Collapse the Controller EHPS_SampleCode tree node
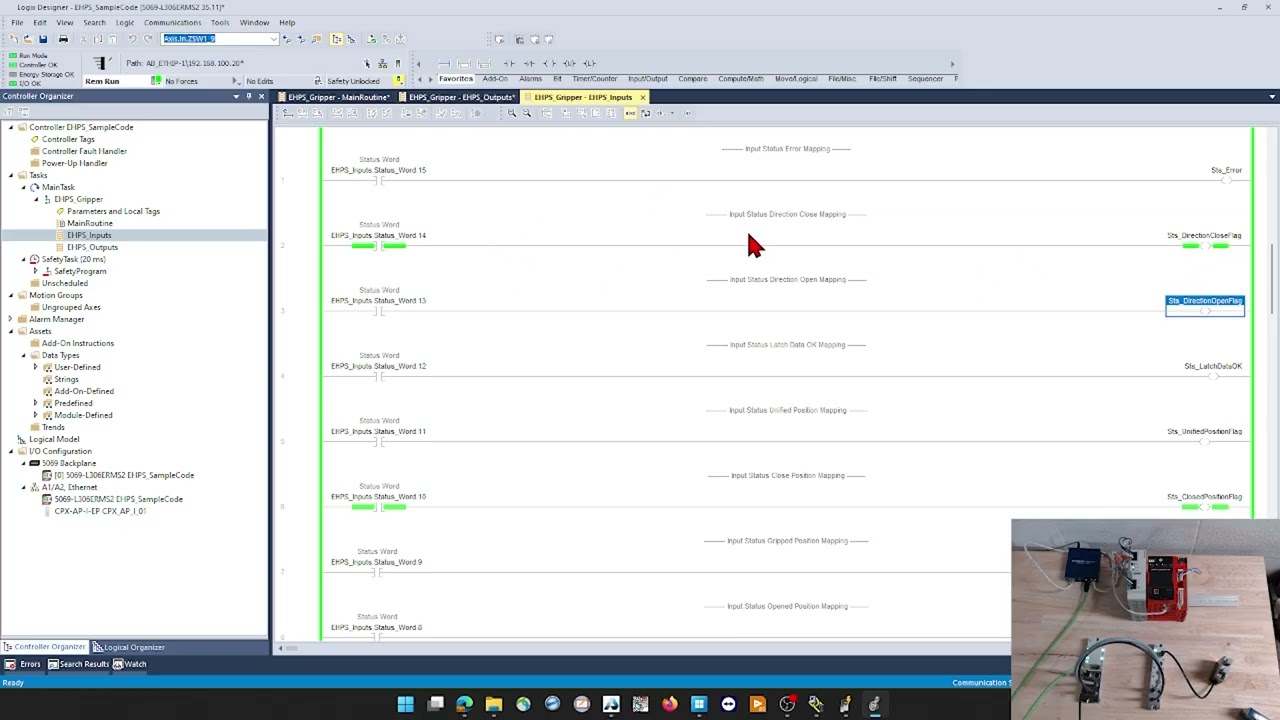Screen dimensions: 1280x720 pyautogui.click(x=10, y=127)
